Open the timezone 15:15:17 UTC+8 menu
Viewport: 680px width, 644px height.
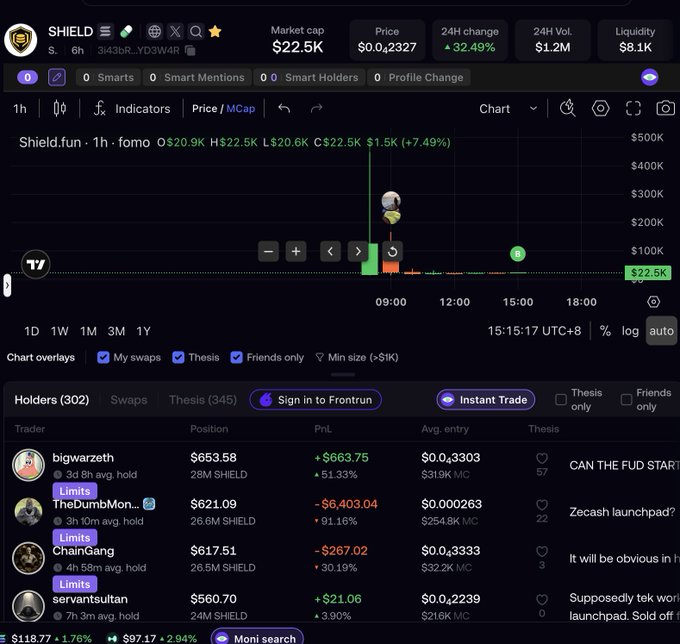point(534,331)
